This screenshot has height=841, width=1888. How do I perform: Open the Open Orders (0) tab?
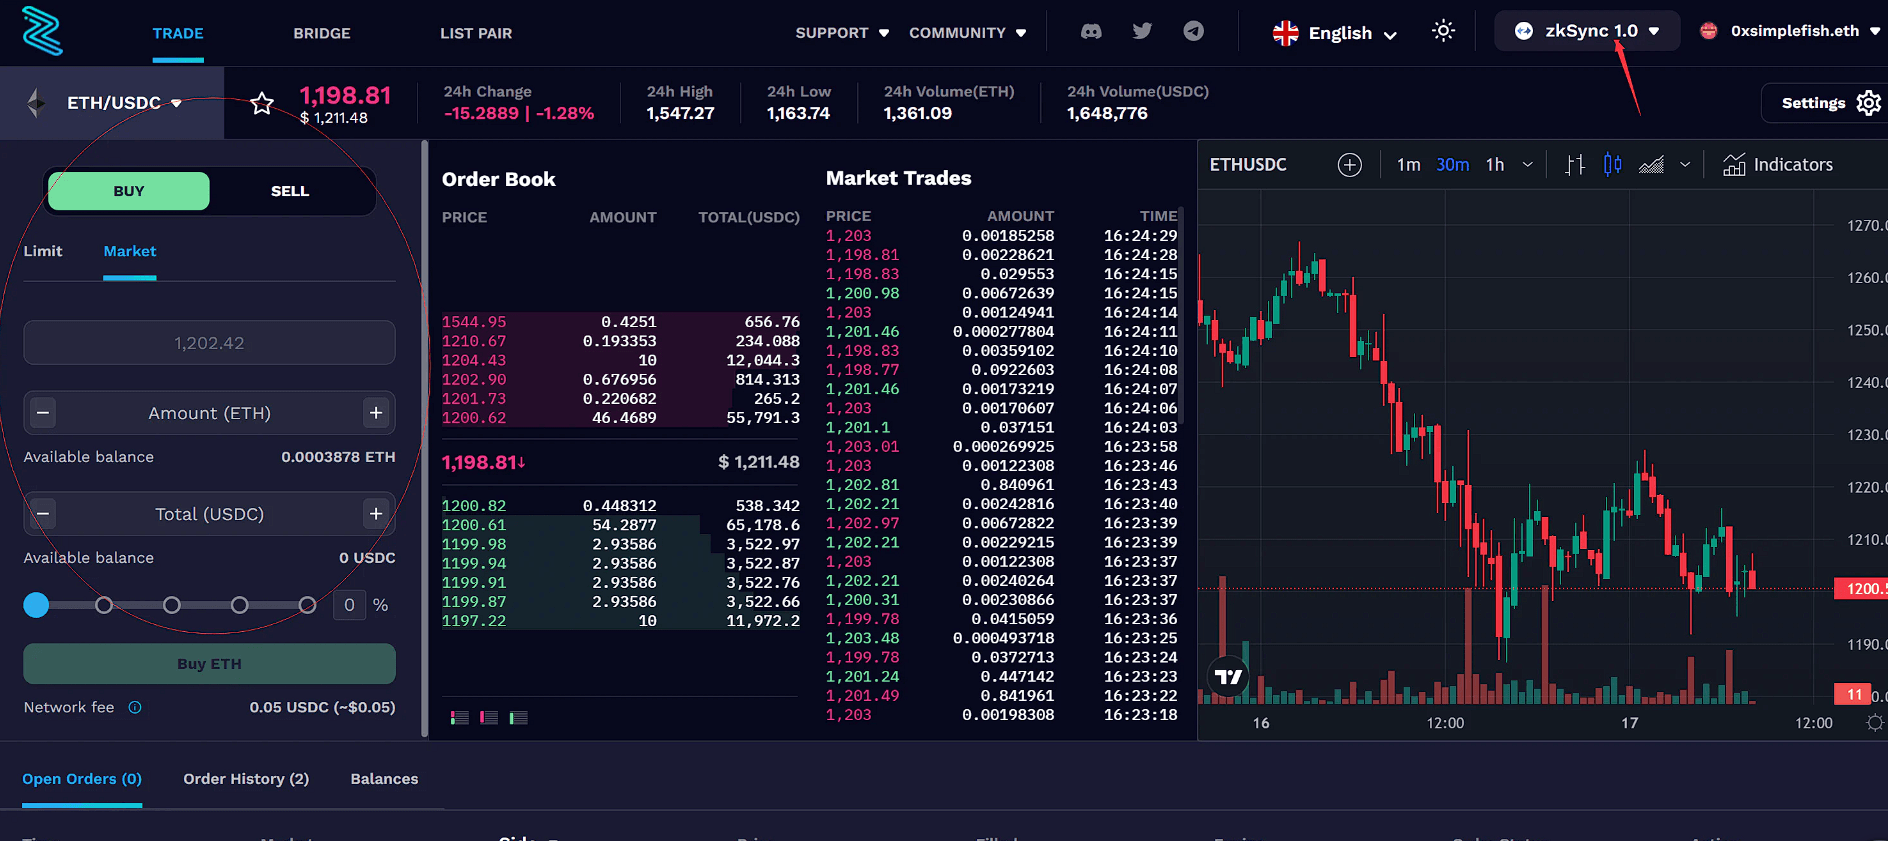coord(82,779)
